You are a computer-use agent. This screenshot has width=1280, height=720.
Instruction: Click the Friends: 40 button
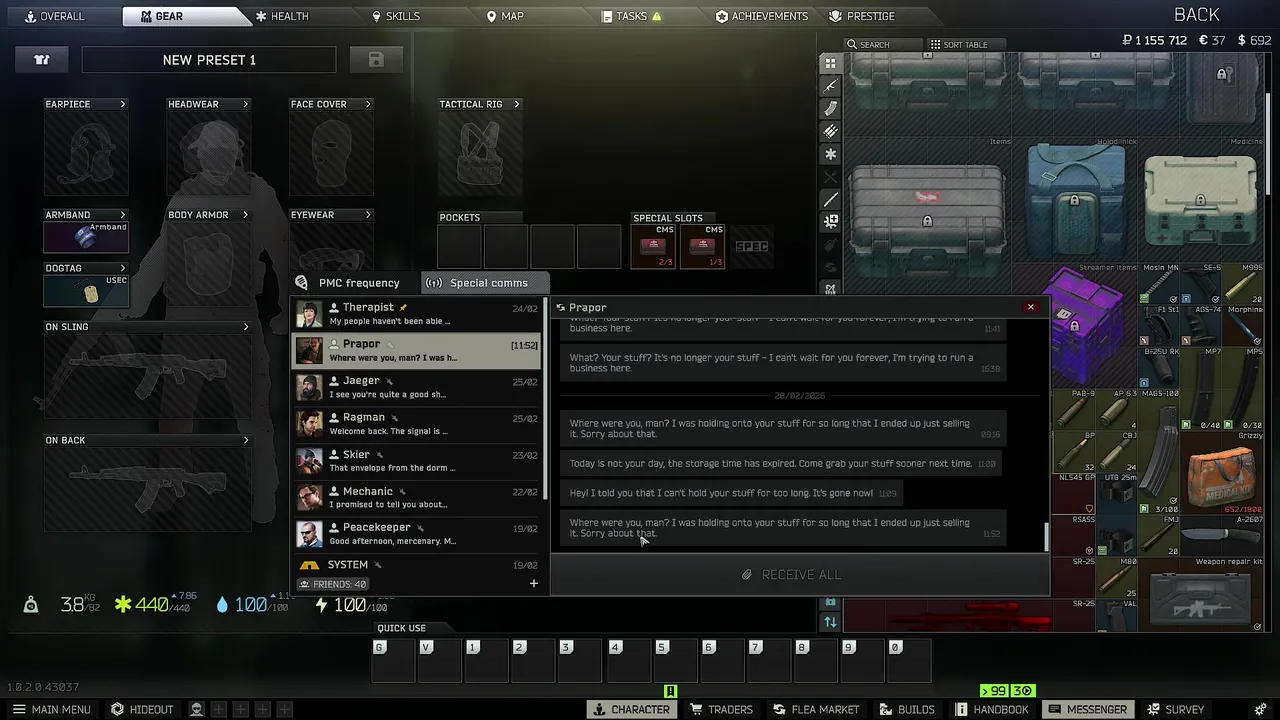[x=334, y=584]
